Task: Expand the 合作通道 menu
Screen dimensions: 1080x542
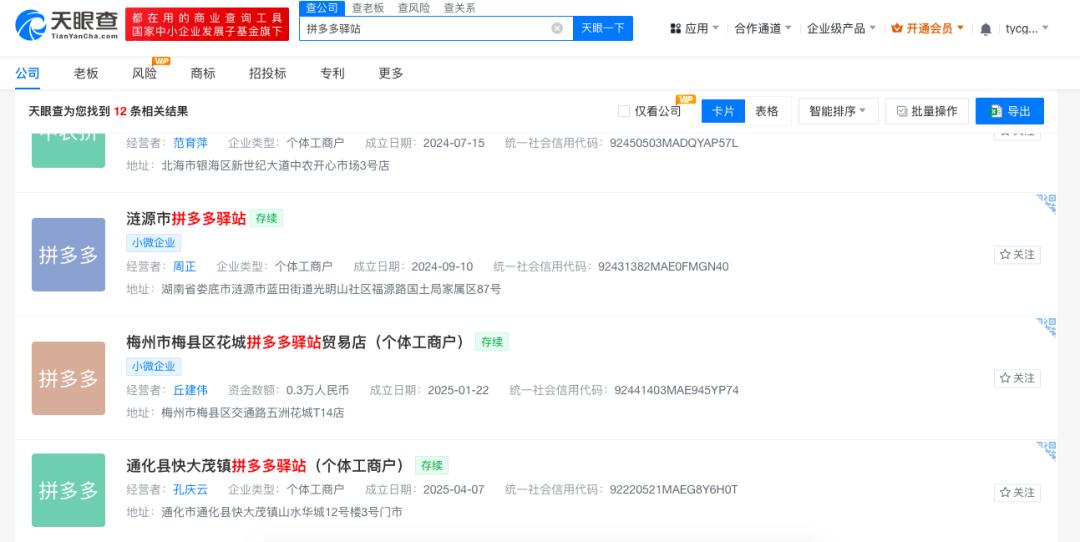Action: pos(763,28)
